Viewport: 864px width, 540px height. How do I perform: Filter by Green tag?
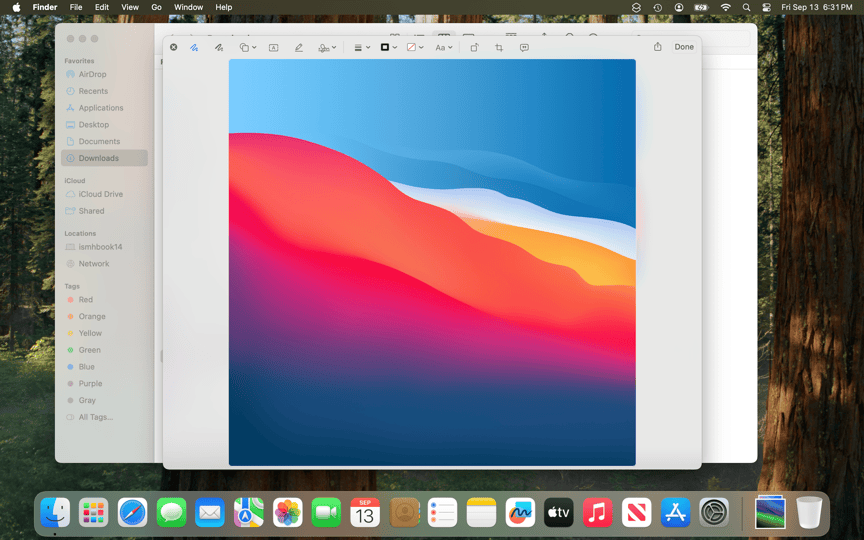click(104, 350)
